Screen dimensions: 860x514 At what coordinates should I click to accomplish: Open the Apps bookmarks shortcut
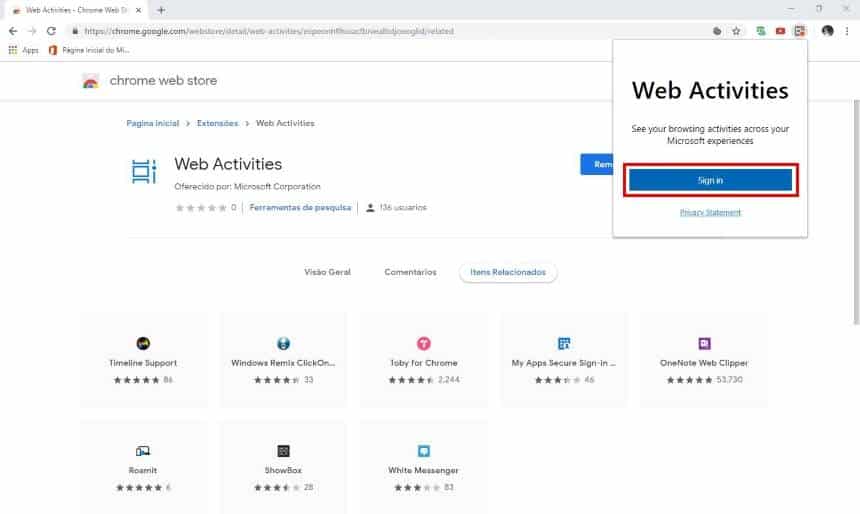point(24,50)
